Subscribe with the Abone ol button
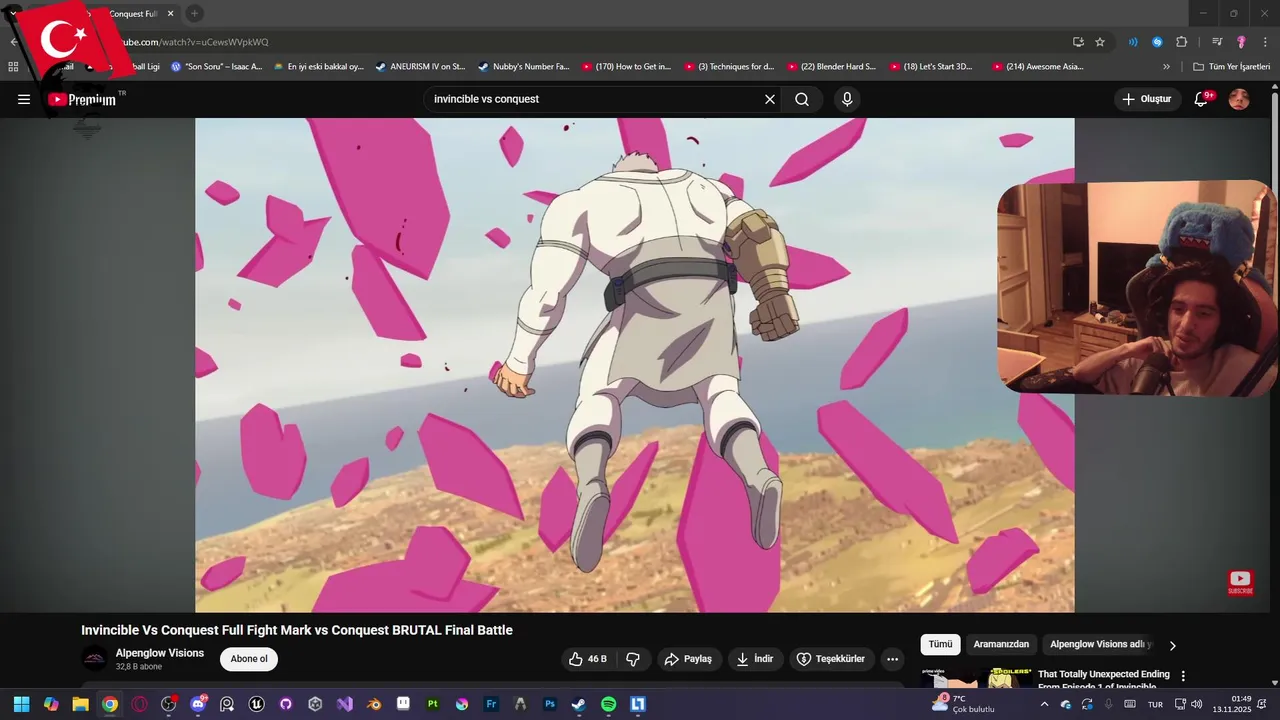This screenshot has height=720, width=1280. point(249,659)
